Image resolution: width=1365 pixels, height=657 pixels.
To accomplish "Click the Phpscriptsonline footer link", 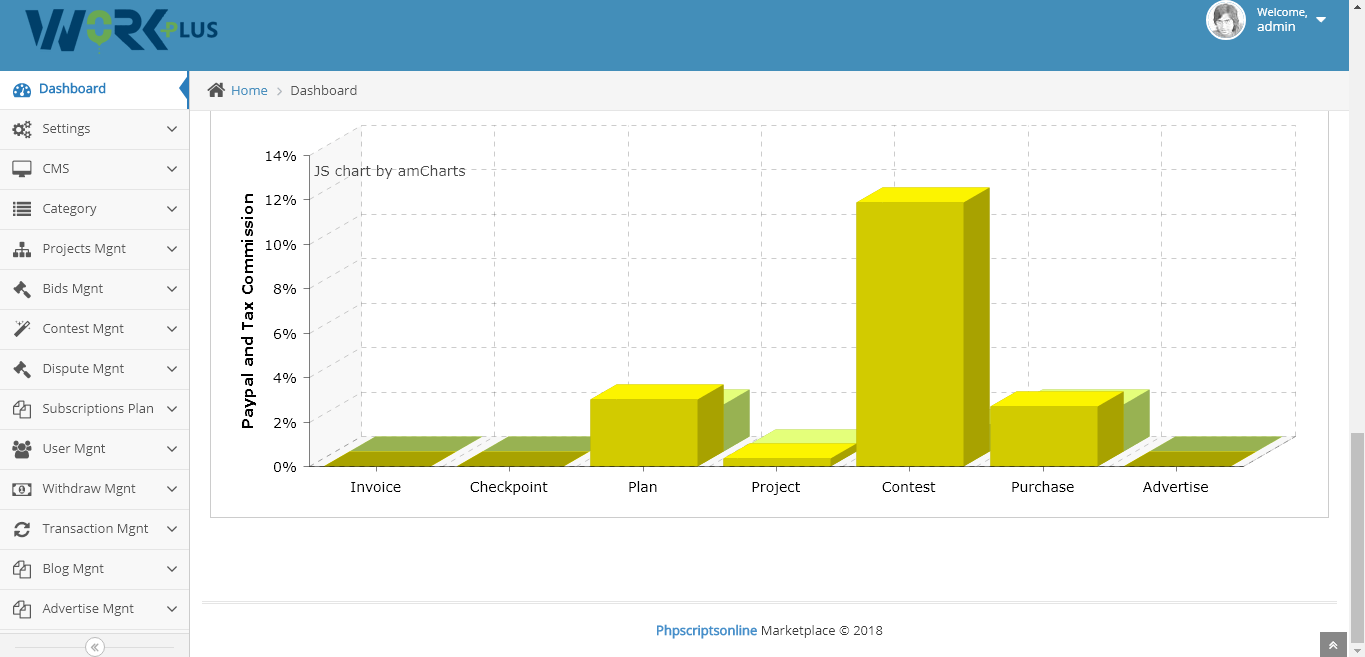I will (706, 631).
